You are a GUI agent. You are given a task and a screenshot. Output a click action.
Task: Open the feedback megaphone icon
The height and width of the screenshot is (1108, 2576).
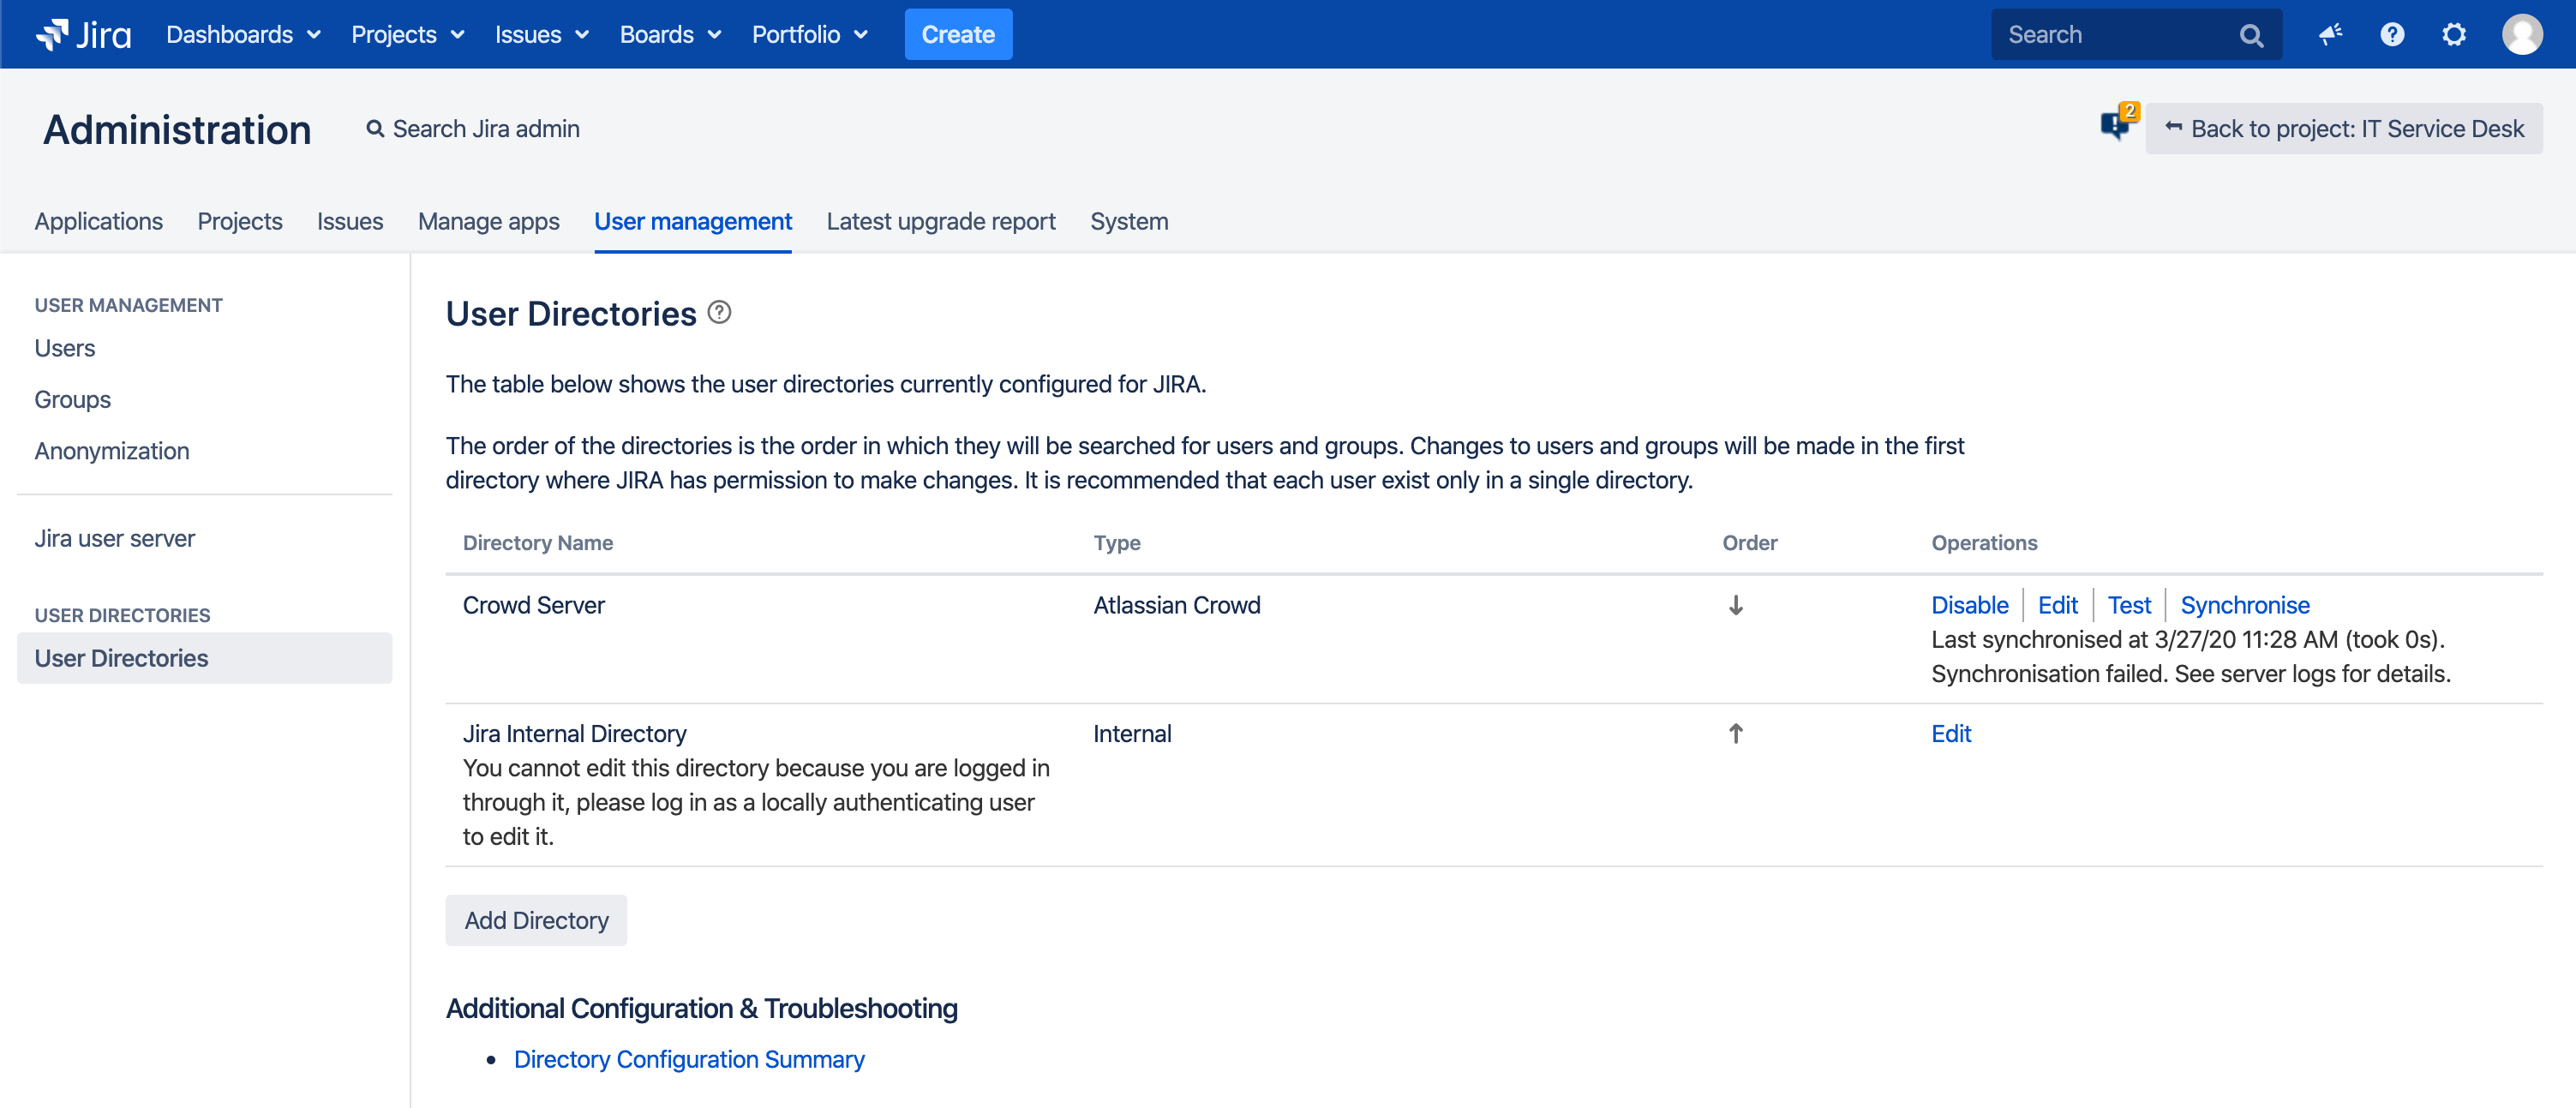point(2330,34)
